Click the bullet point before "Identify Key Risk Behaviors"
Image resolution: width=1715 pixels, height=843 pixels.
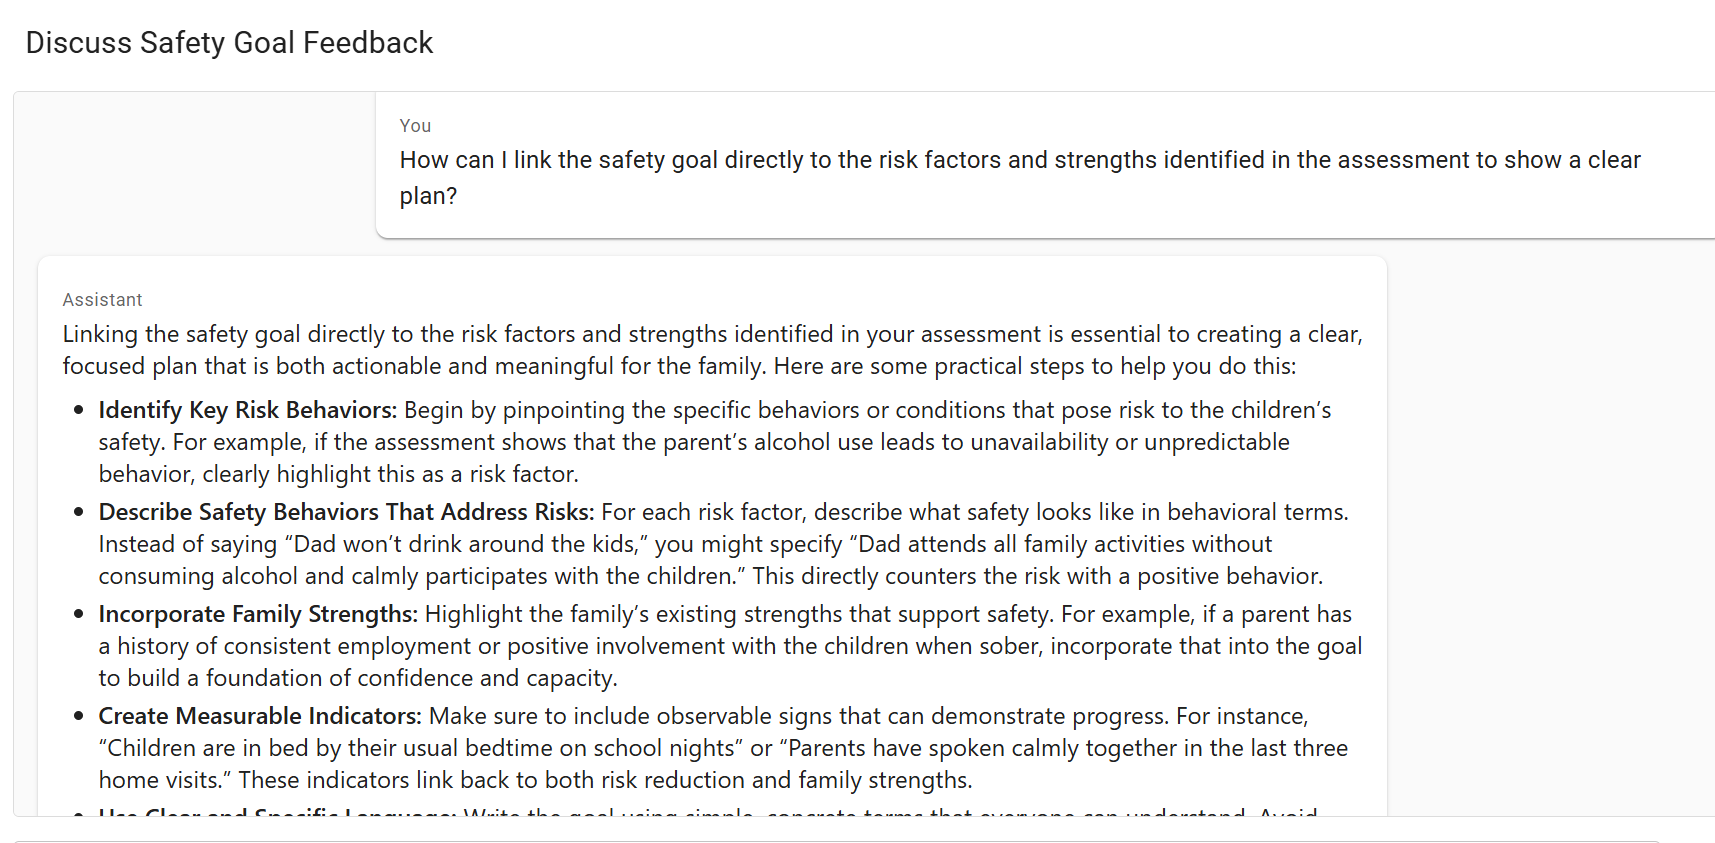78,410
